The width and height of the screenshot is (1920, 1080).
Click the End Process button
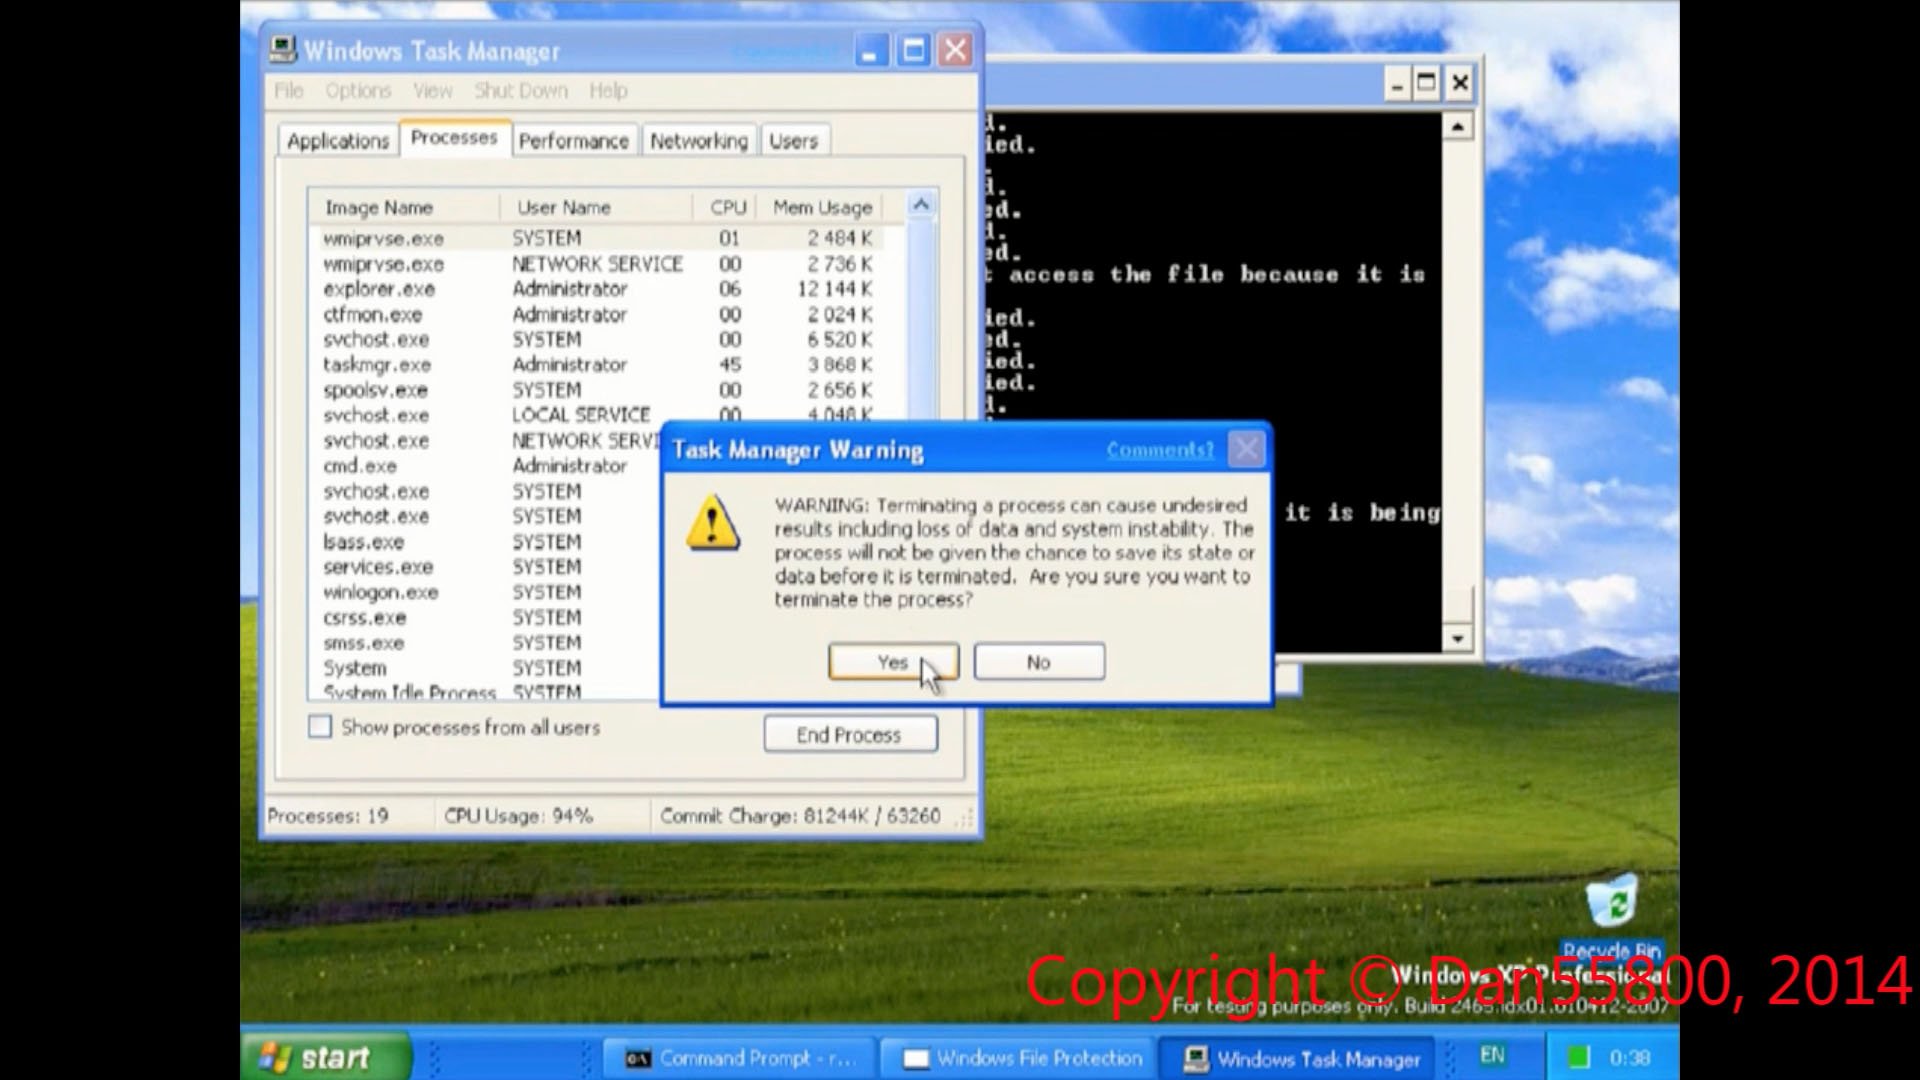pos(850,734)
